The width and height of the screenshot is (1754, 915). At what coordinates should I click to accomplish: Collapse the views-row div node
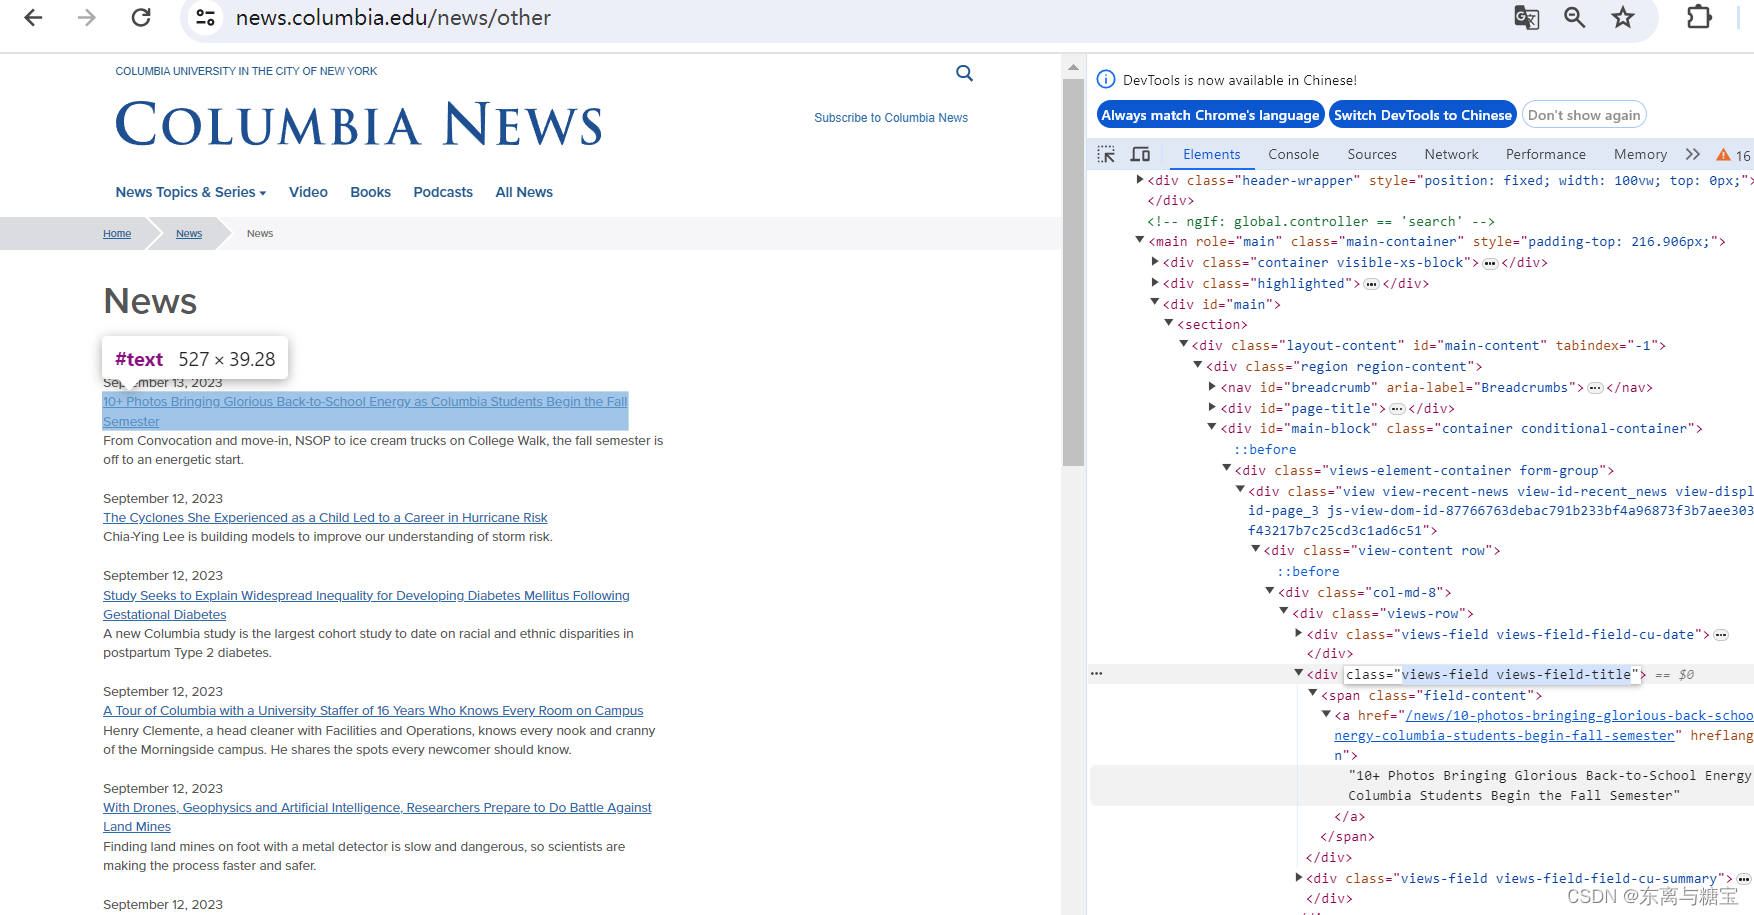[x=1284, y=613]
